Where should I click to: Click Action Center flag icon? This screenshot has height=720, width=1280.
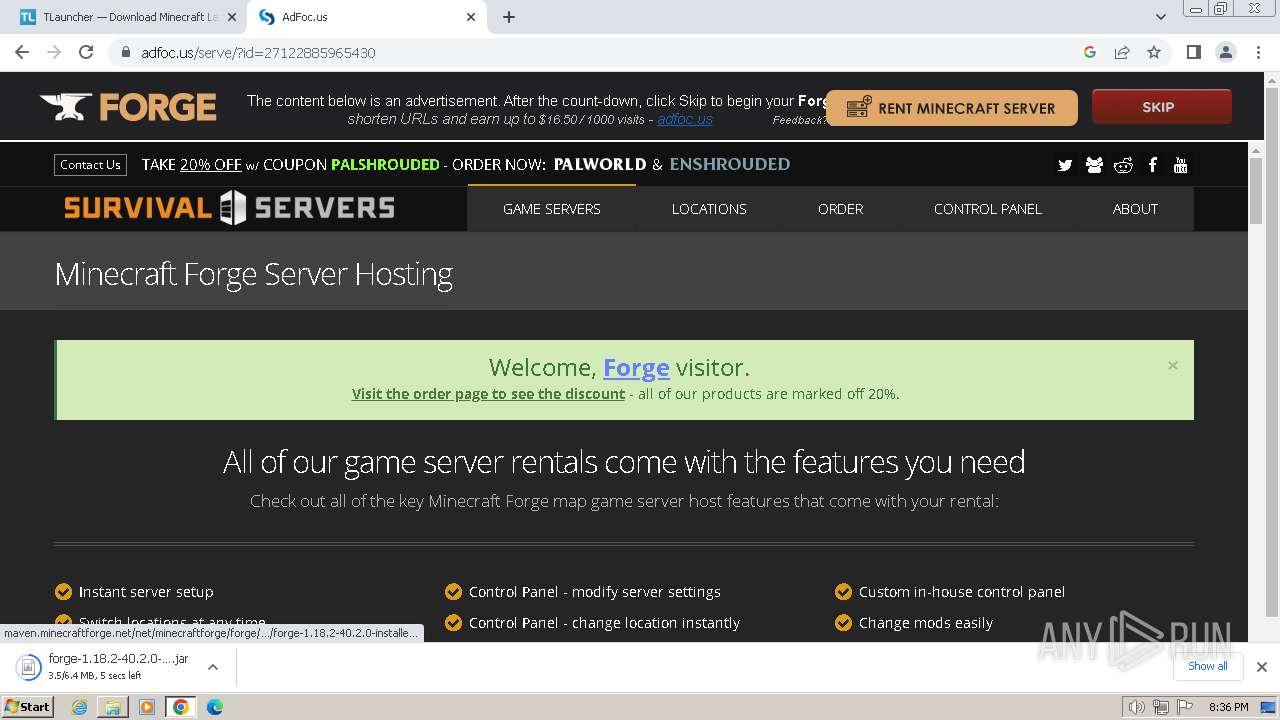pos(1183,707)
